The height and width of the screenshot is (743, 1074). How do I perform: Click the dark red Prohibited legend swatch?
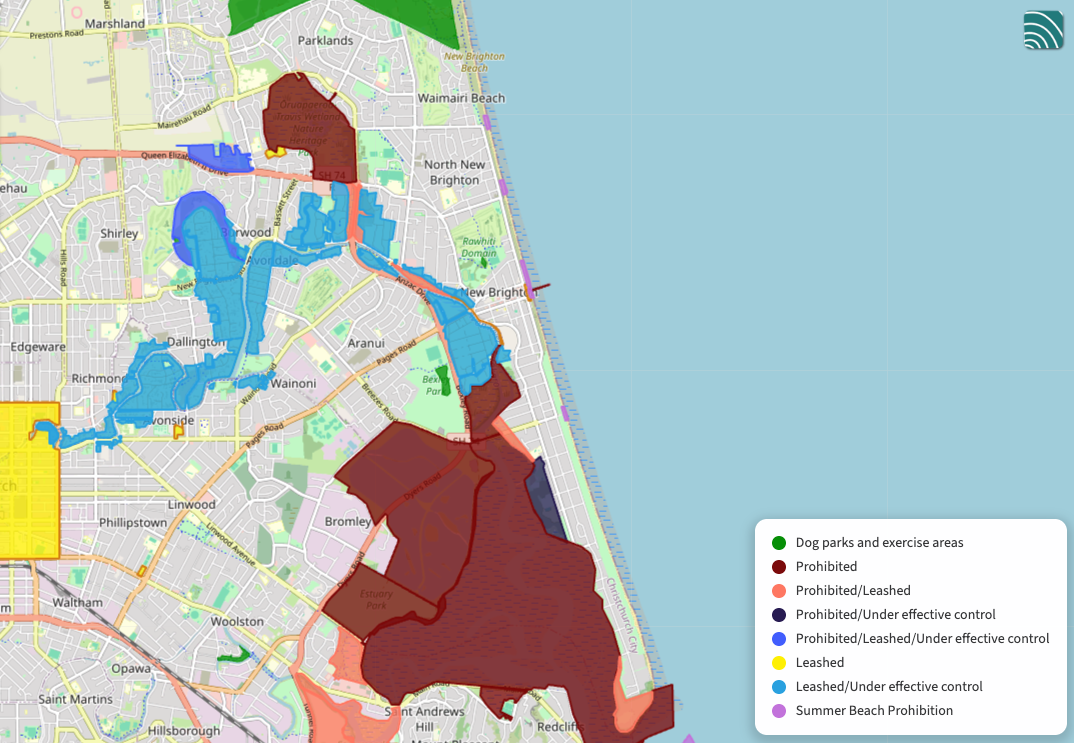click(779, 567)
